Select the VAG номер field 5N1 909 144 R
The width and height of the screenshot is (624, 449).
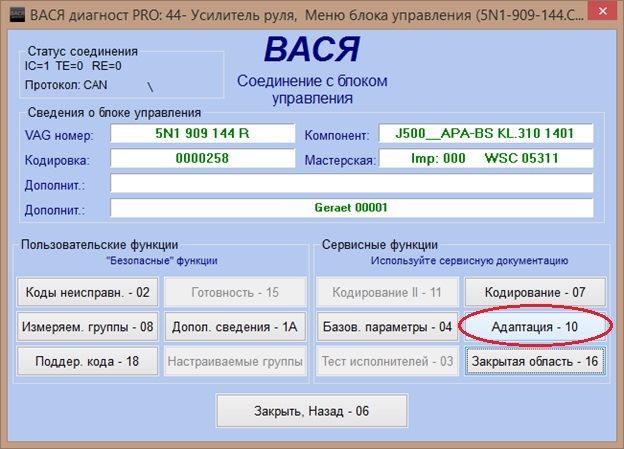pyautogui.click(x=203, y=133)
